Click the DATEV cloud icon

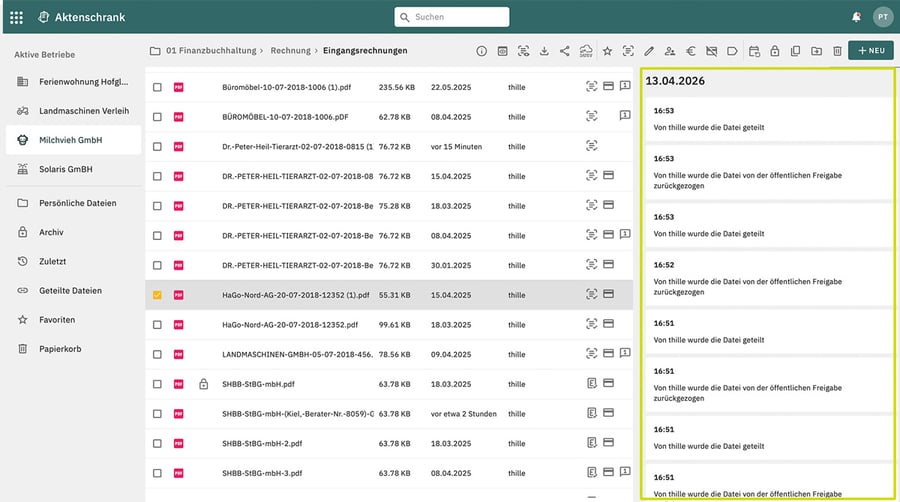[x=586, y=51]
